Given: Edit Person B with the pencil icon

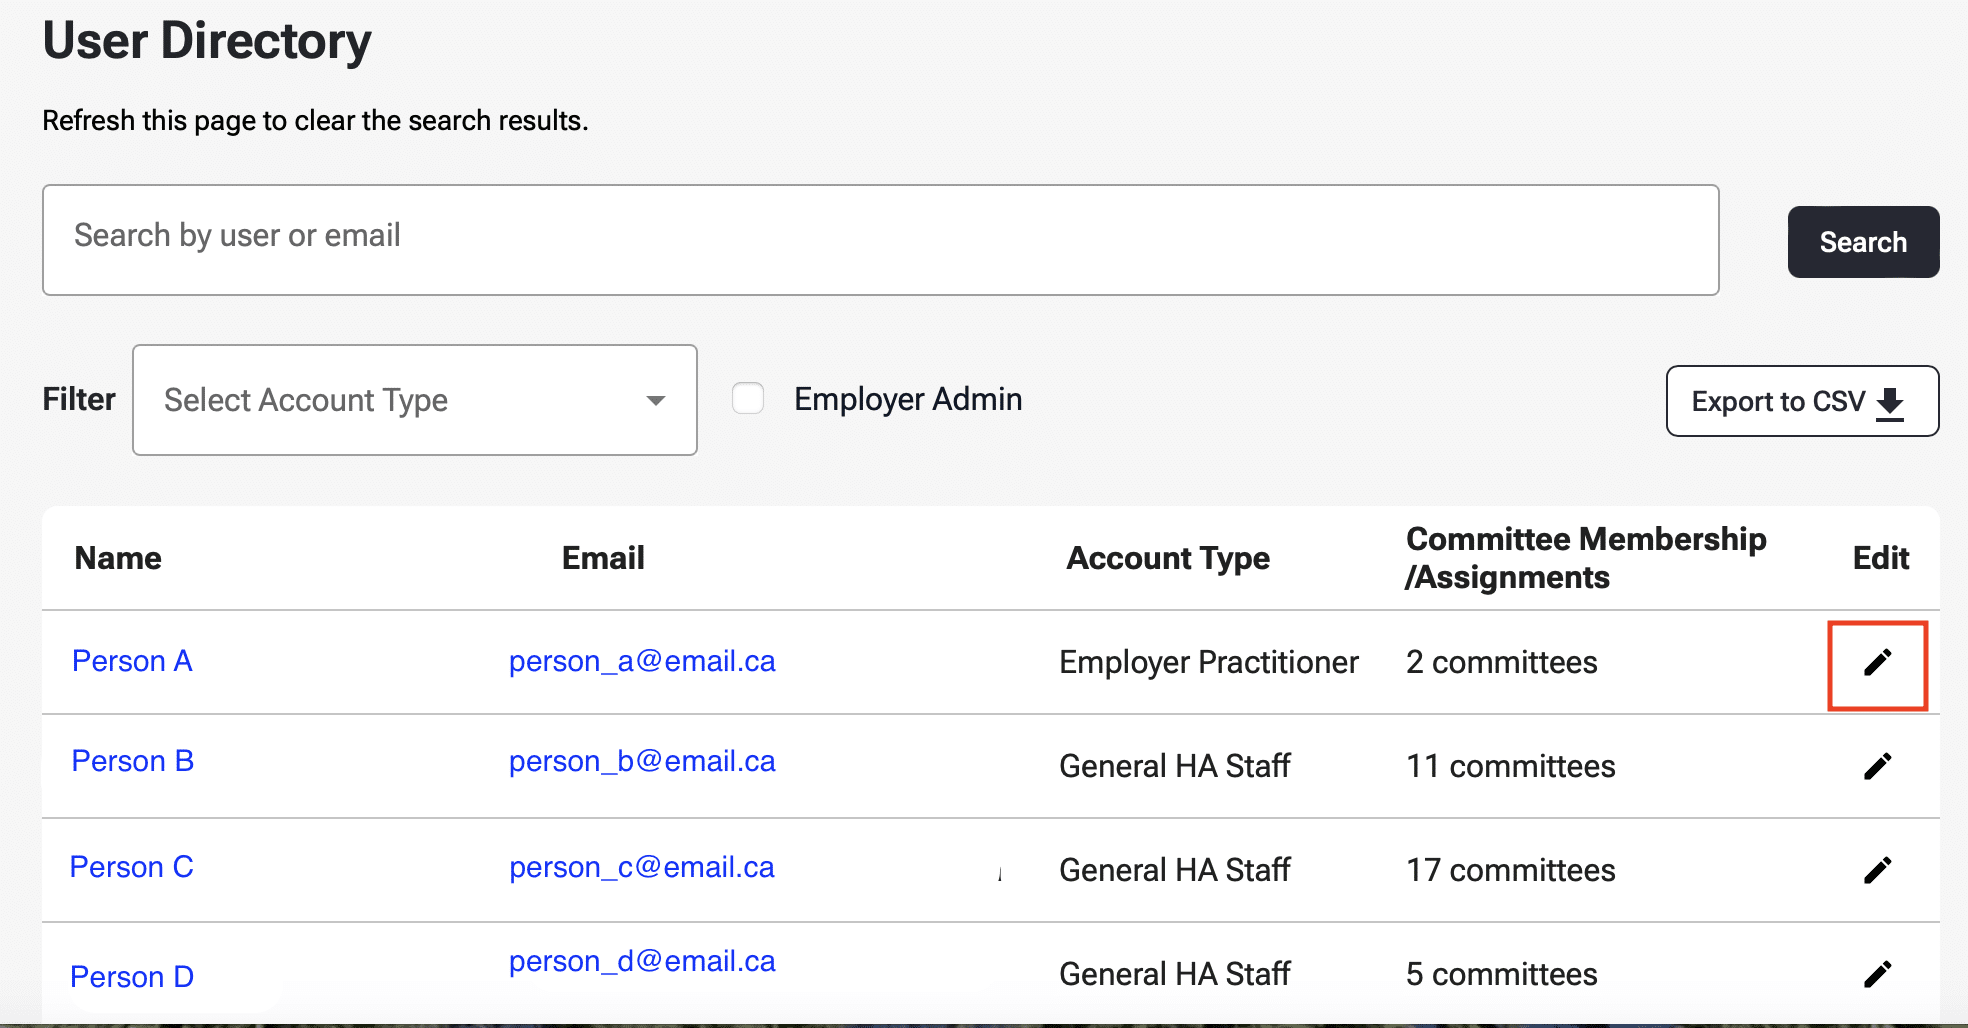Looking at the screenshot, I should (1877, 767).
